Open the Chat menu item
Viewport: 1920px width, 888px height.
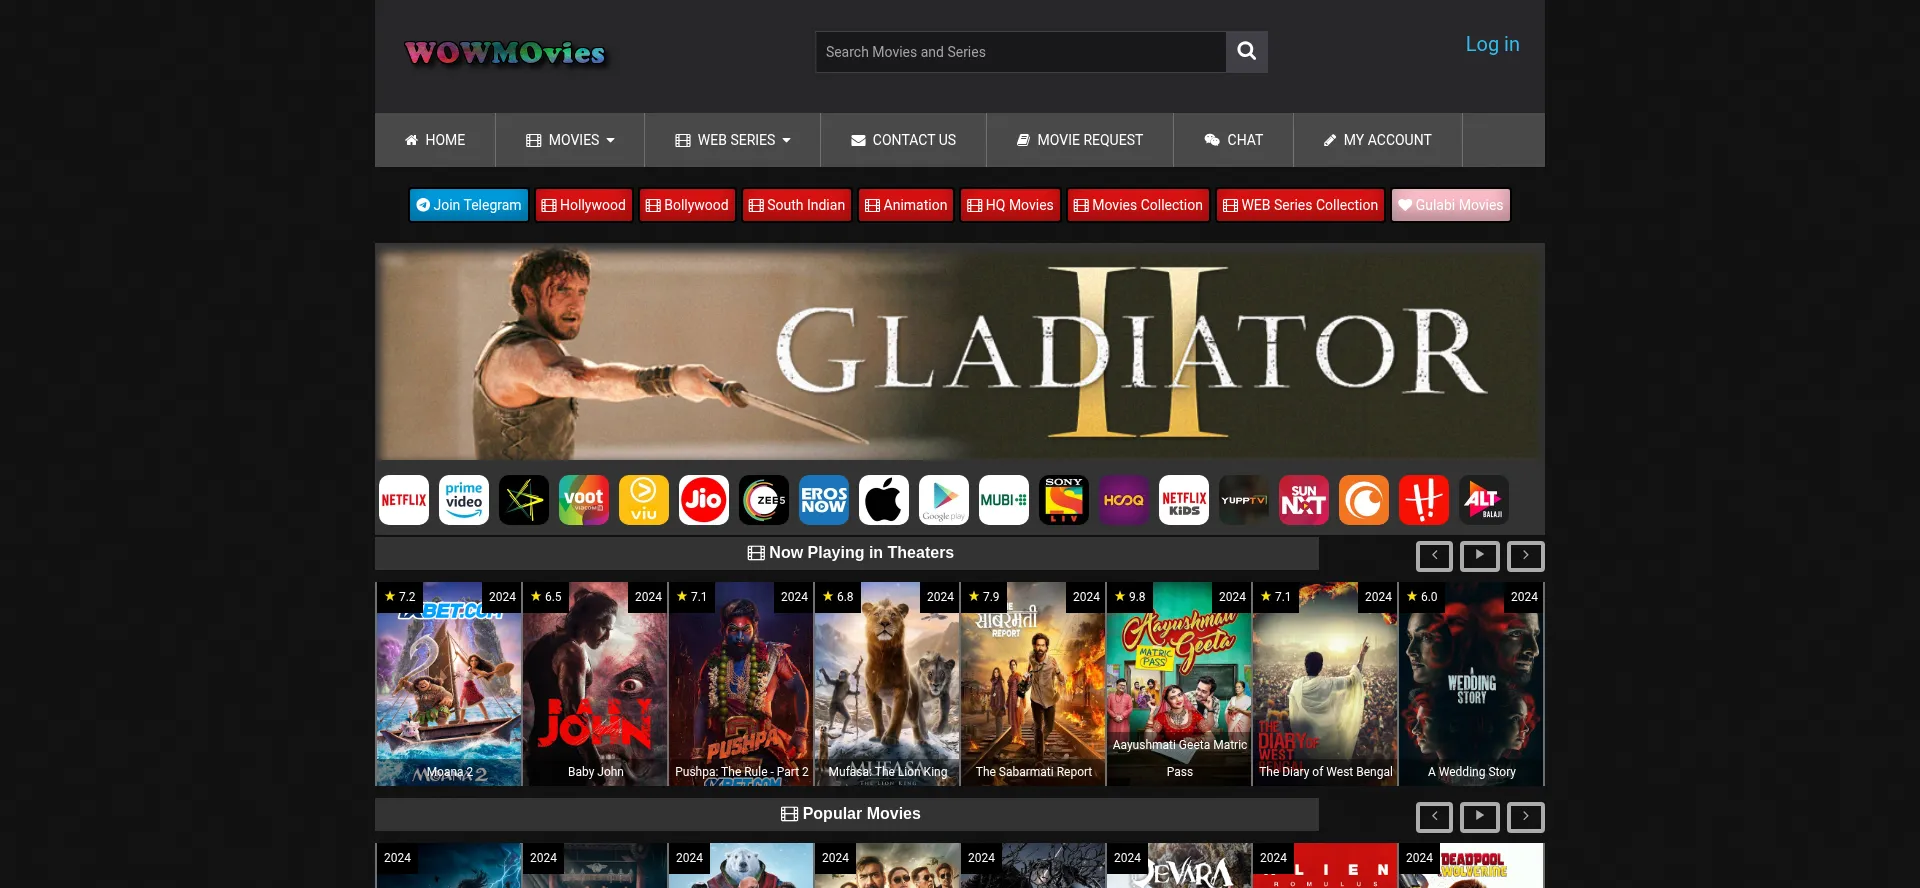[x=1234, y=140]
